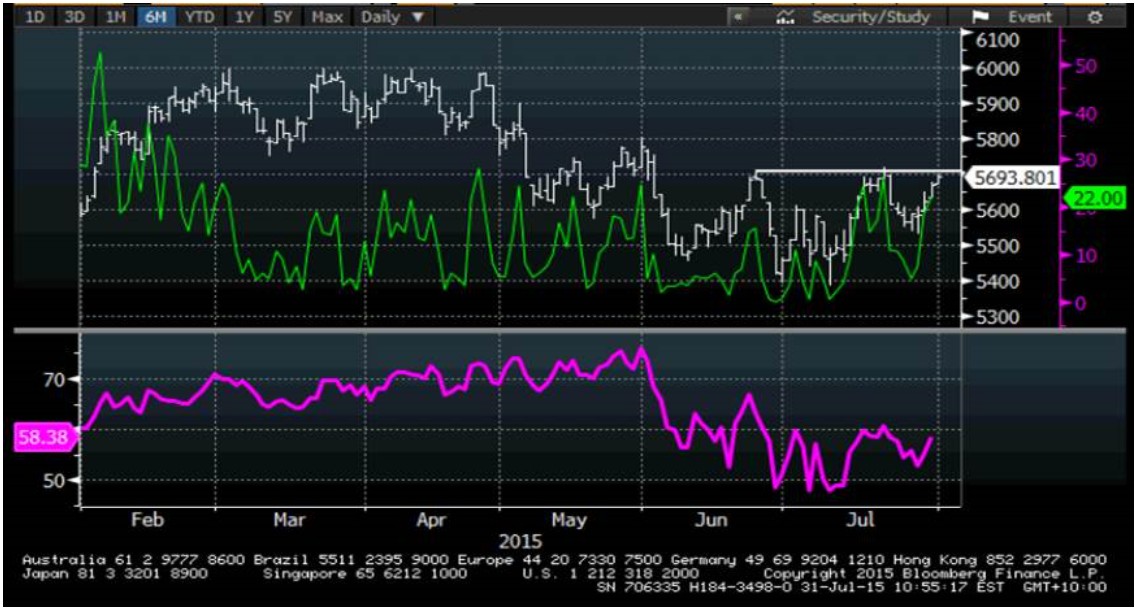Viewport: 1135px width, 609px height.
Task: Click the magenta 58.38 value tag
Action: pos(43,437)
